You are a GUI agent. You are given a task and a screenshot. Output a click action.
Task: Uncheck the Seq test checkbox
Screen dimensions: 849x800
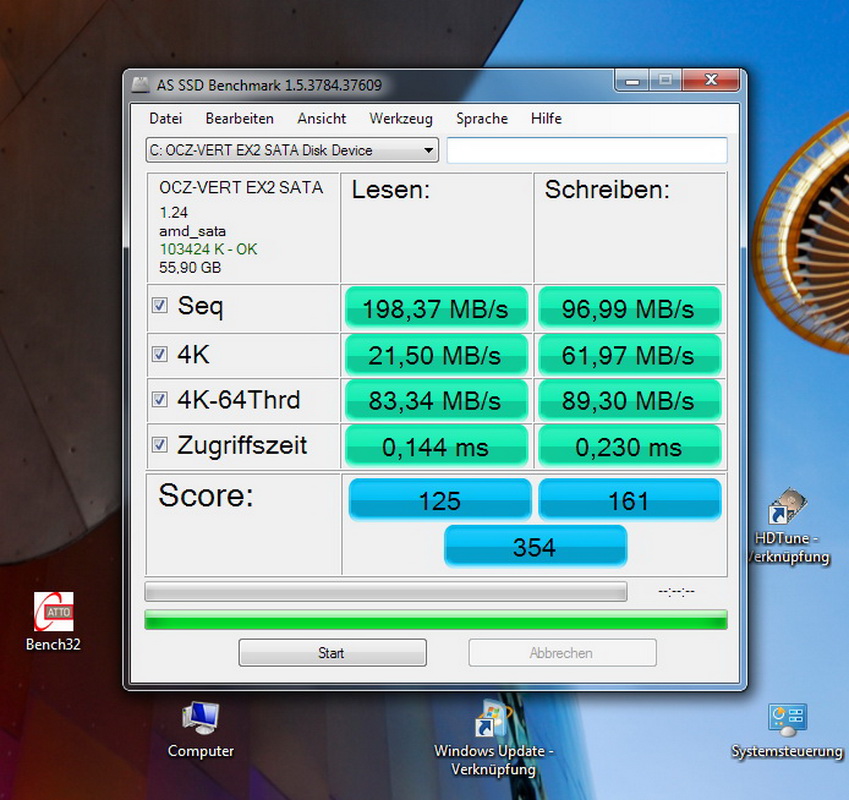pos(159,305)
